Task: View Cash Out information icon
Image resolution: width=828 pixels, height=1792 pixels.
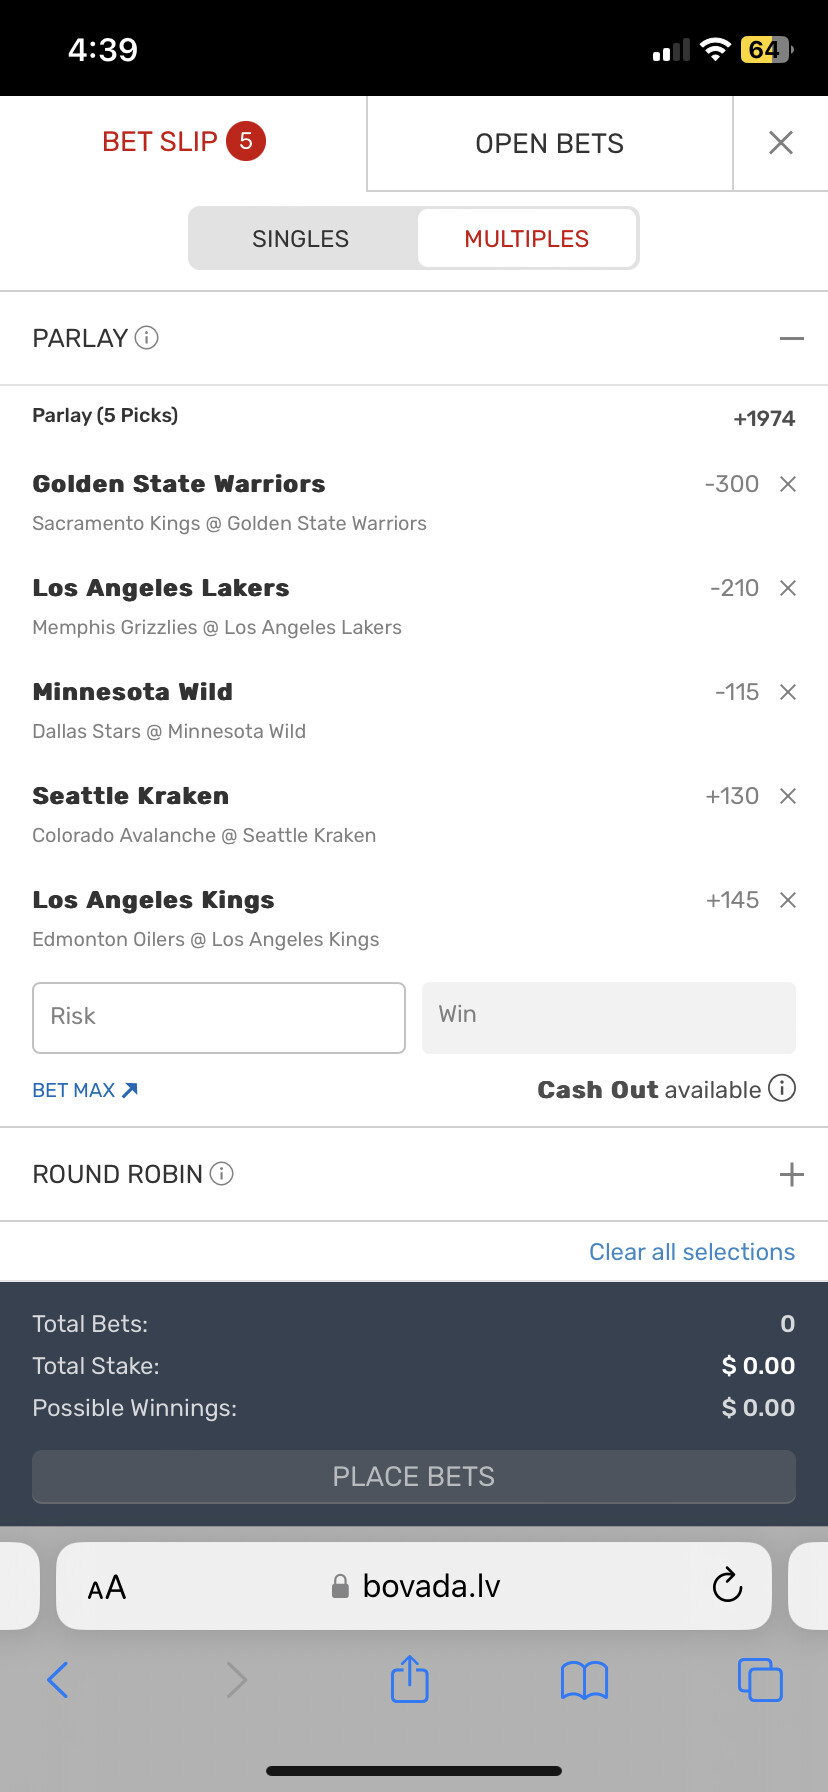Action: 782,1088
